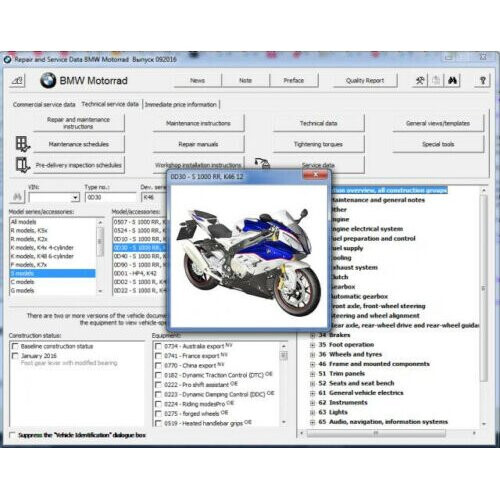Click the model series list scrollbar thumb
This screenshot has height=500, width=500.
coord(100,241)
